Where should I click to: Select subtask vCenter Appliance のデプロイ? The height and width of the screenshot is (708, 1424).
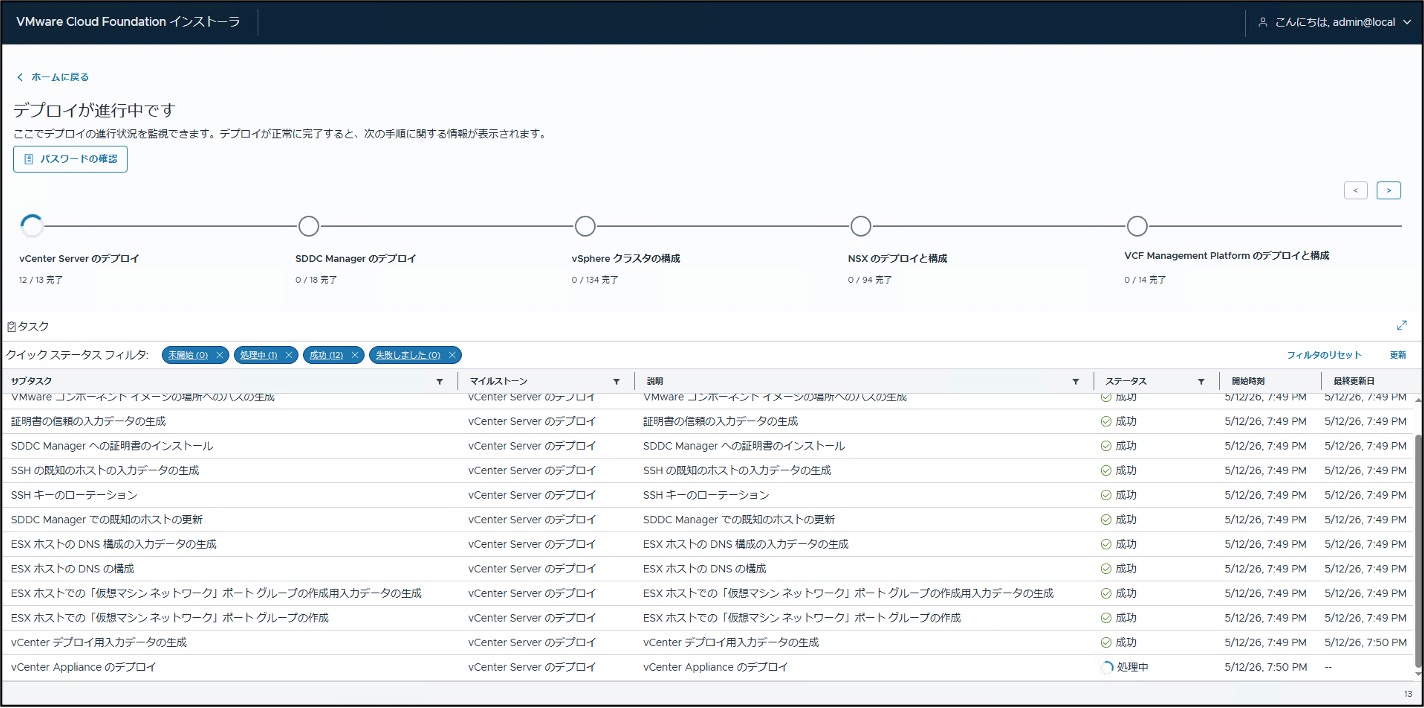tap(84, 667)
